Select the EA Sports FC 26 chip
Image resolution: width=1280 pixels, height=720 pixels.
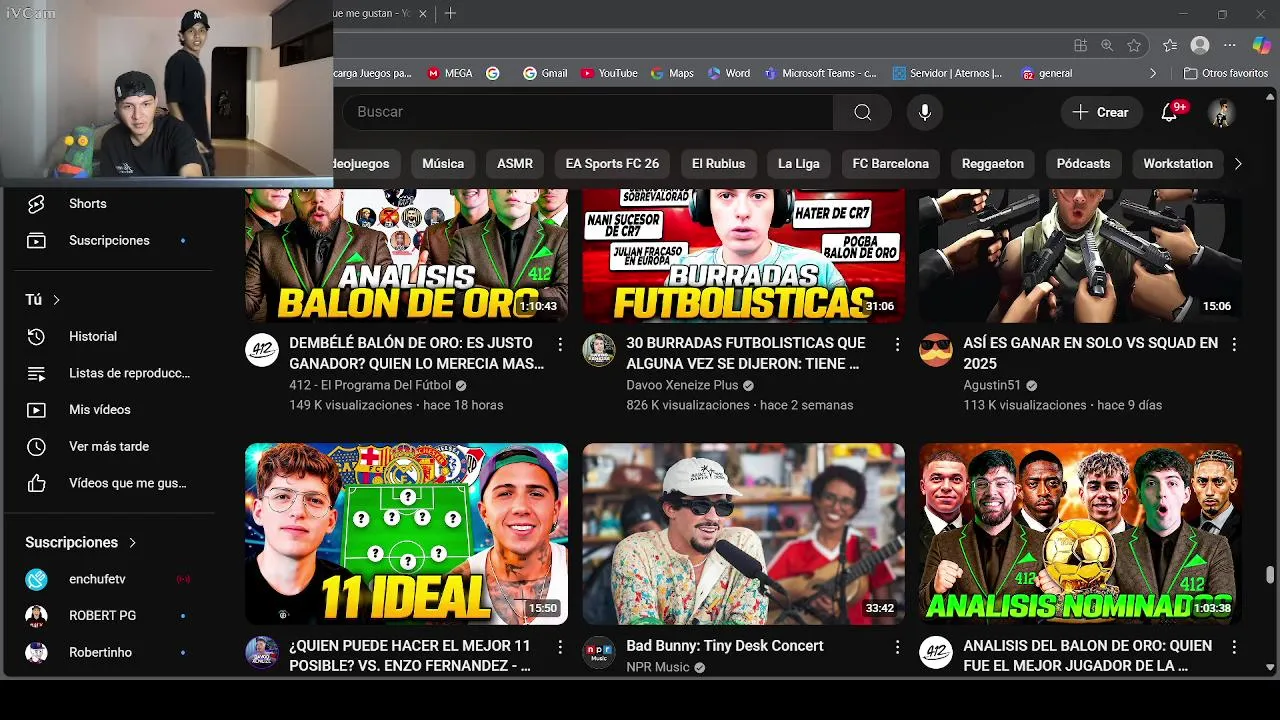(612, 164)
